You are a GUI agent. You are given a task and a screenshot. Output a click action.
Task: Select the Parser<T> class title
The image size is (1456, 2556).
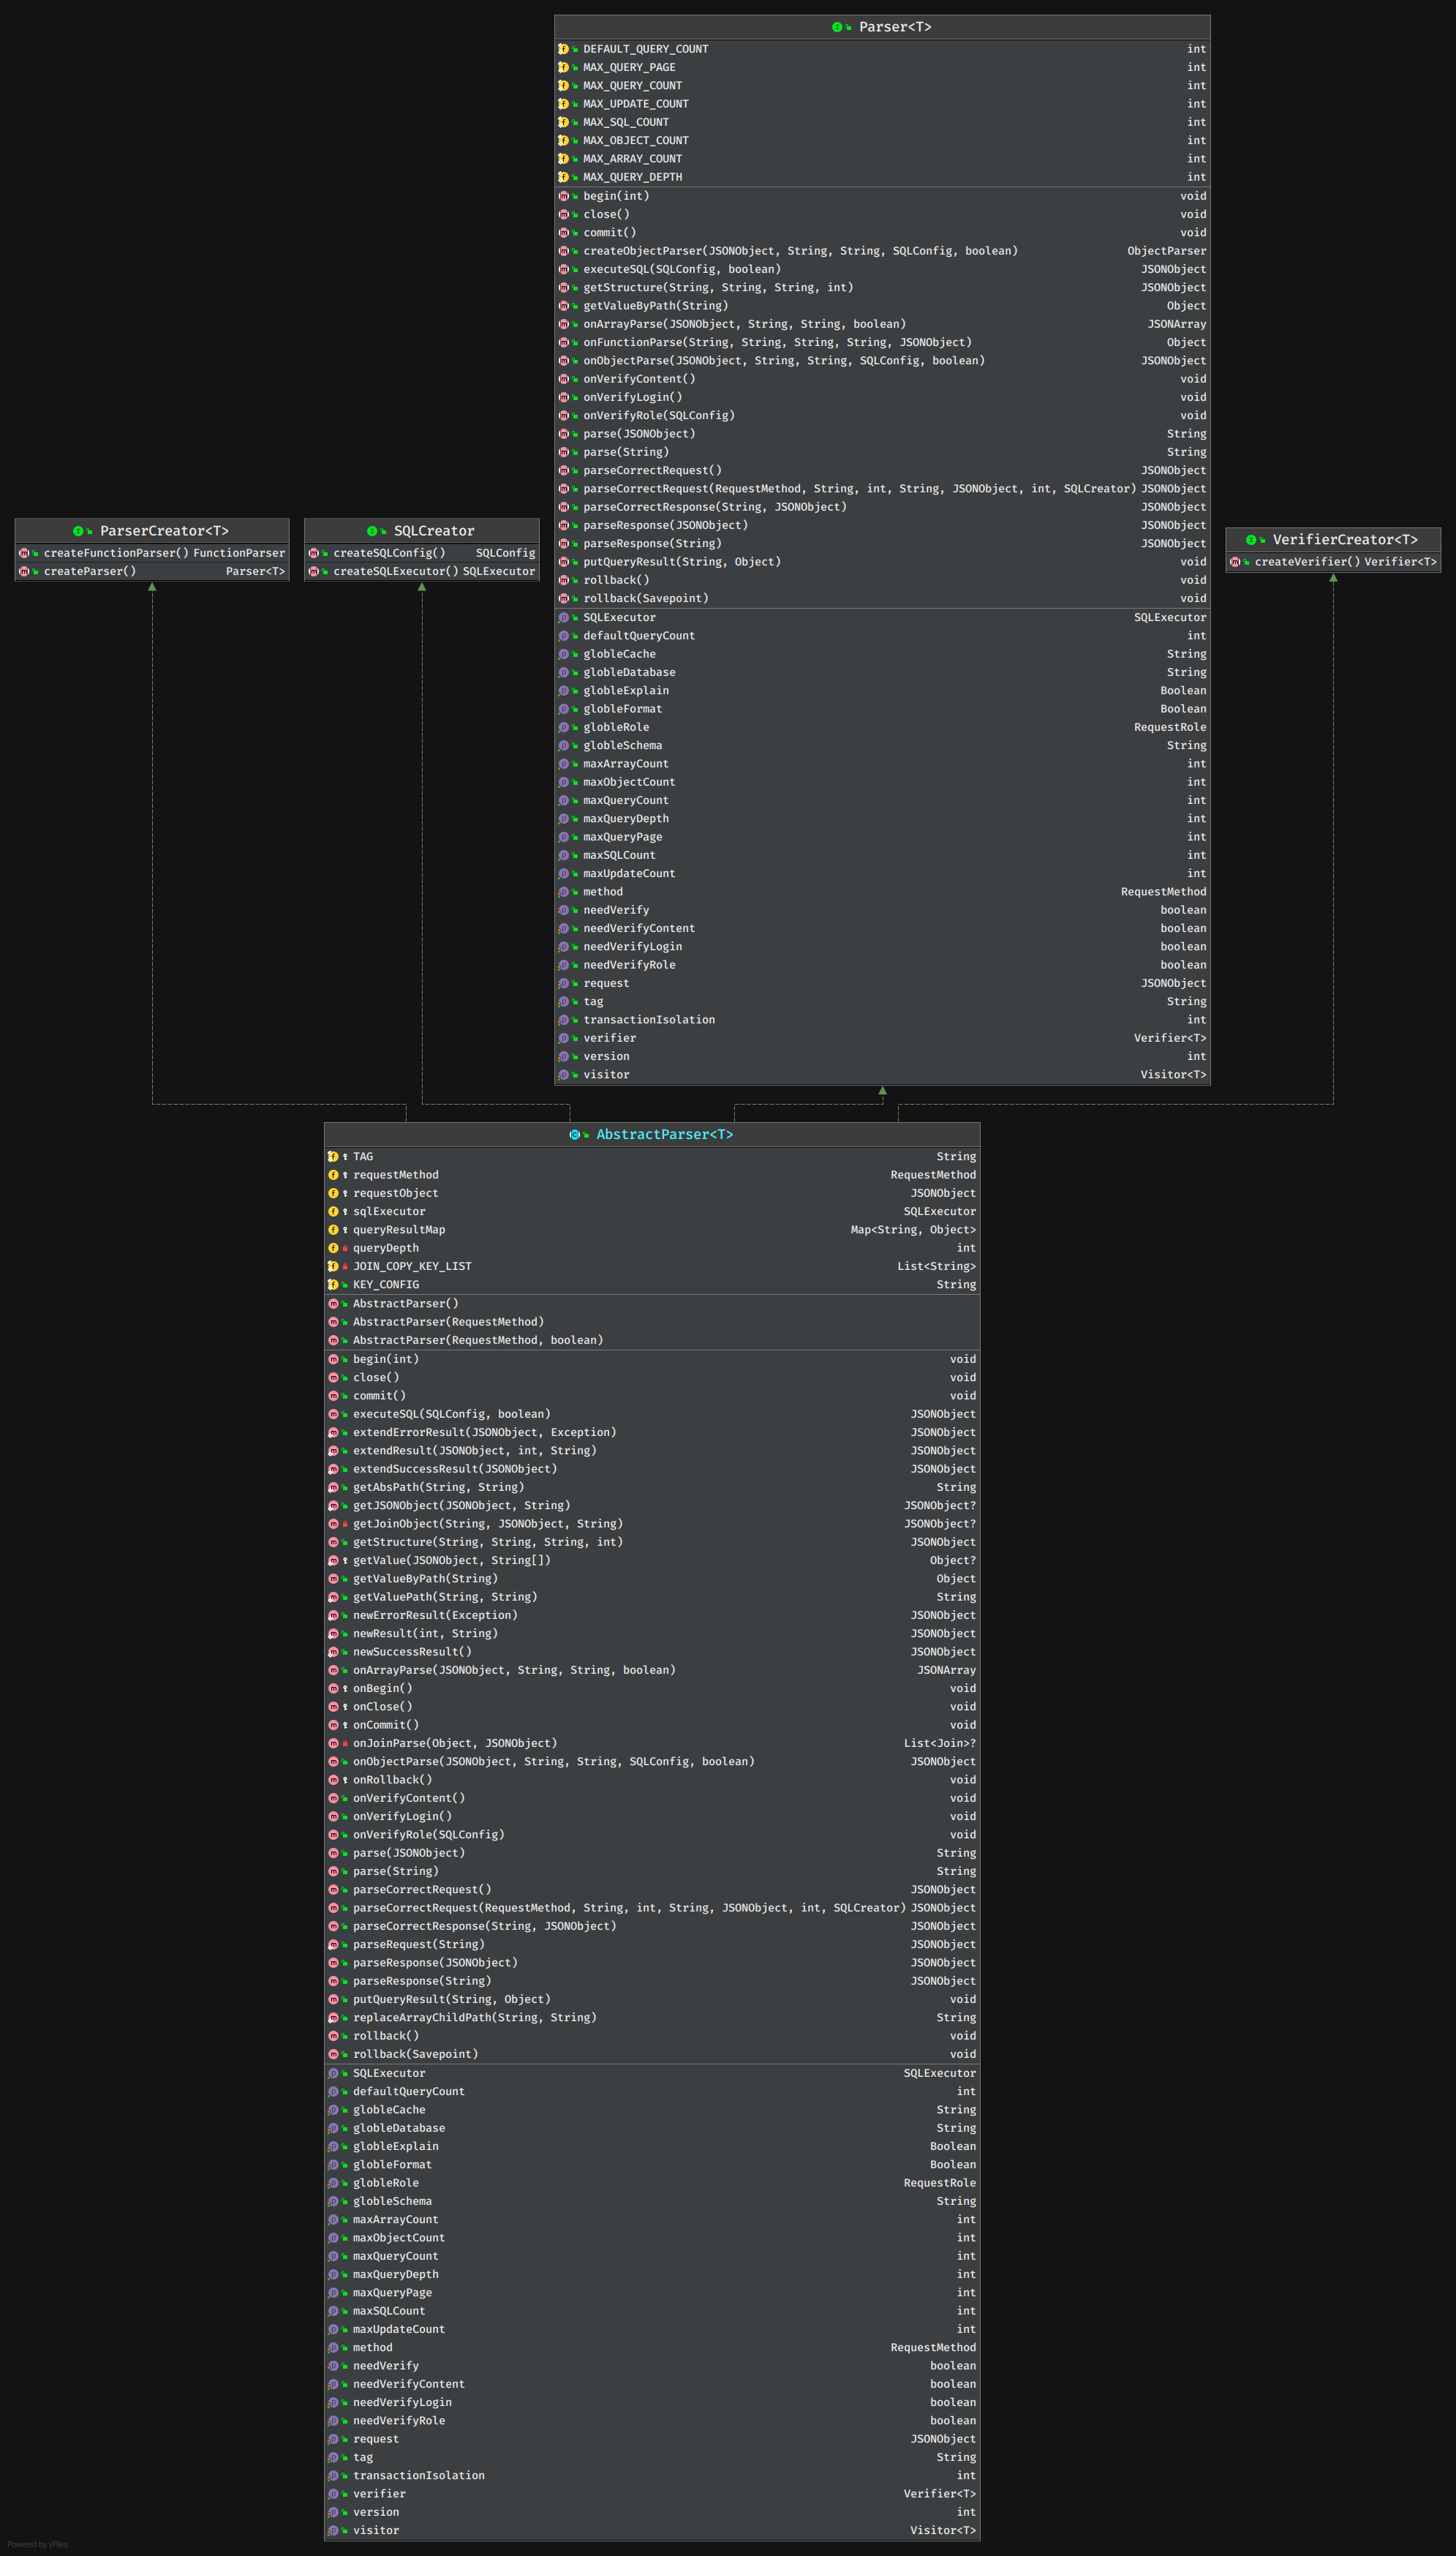click(895, 27)
